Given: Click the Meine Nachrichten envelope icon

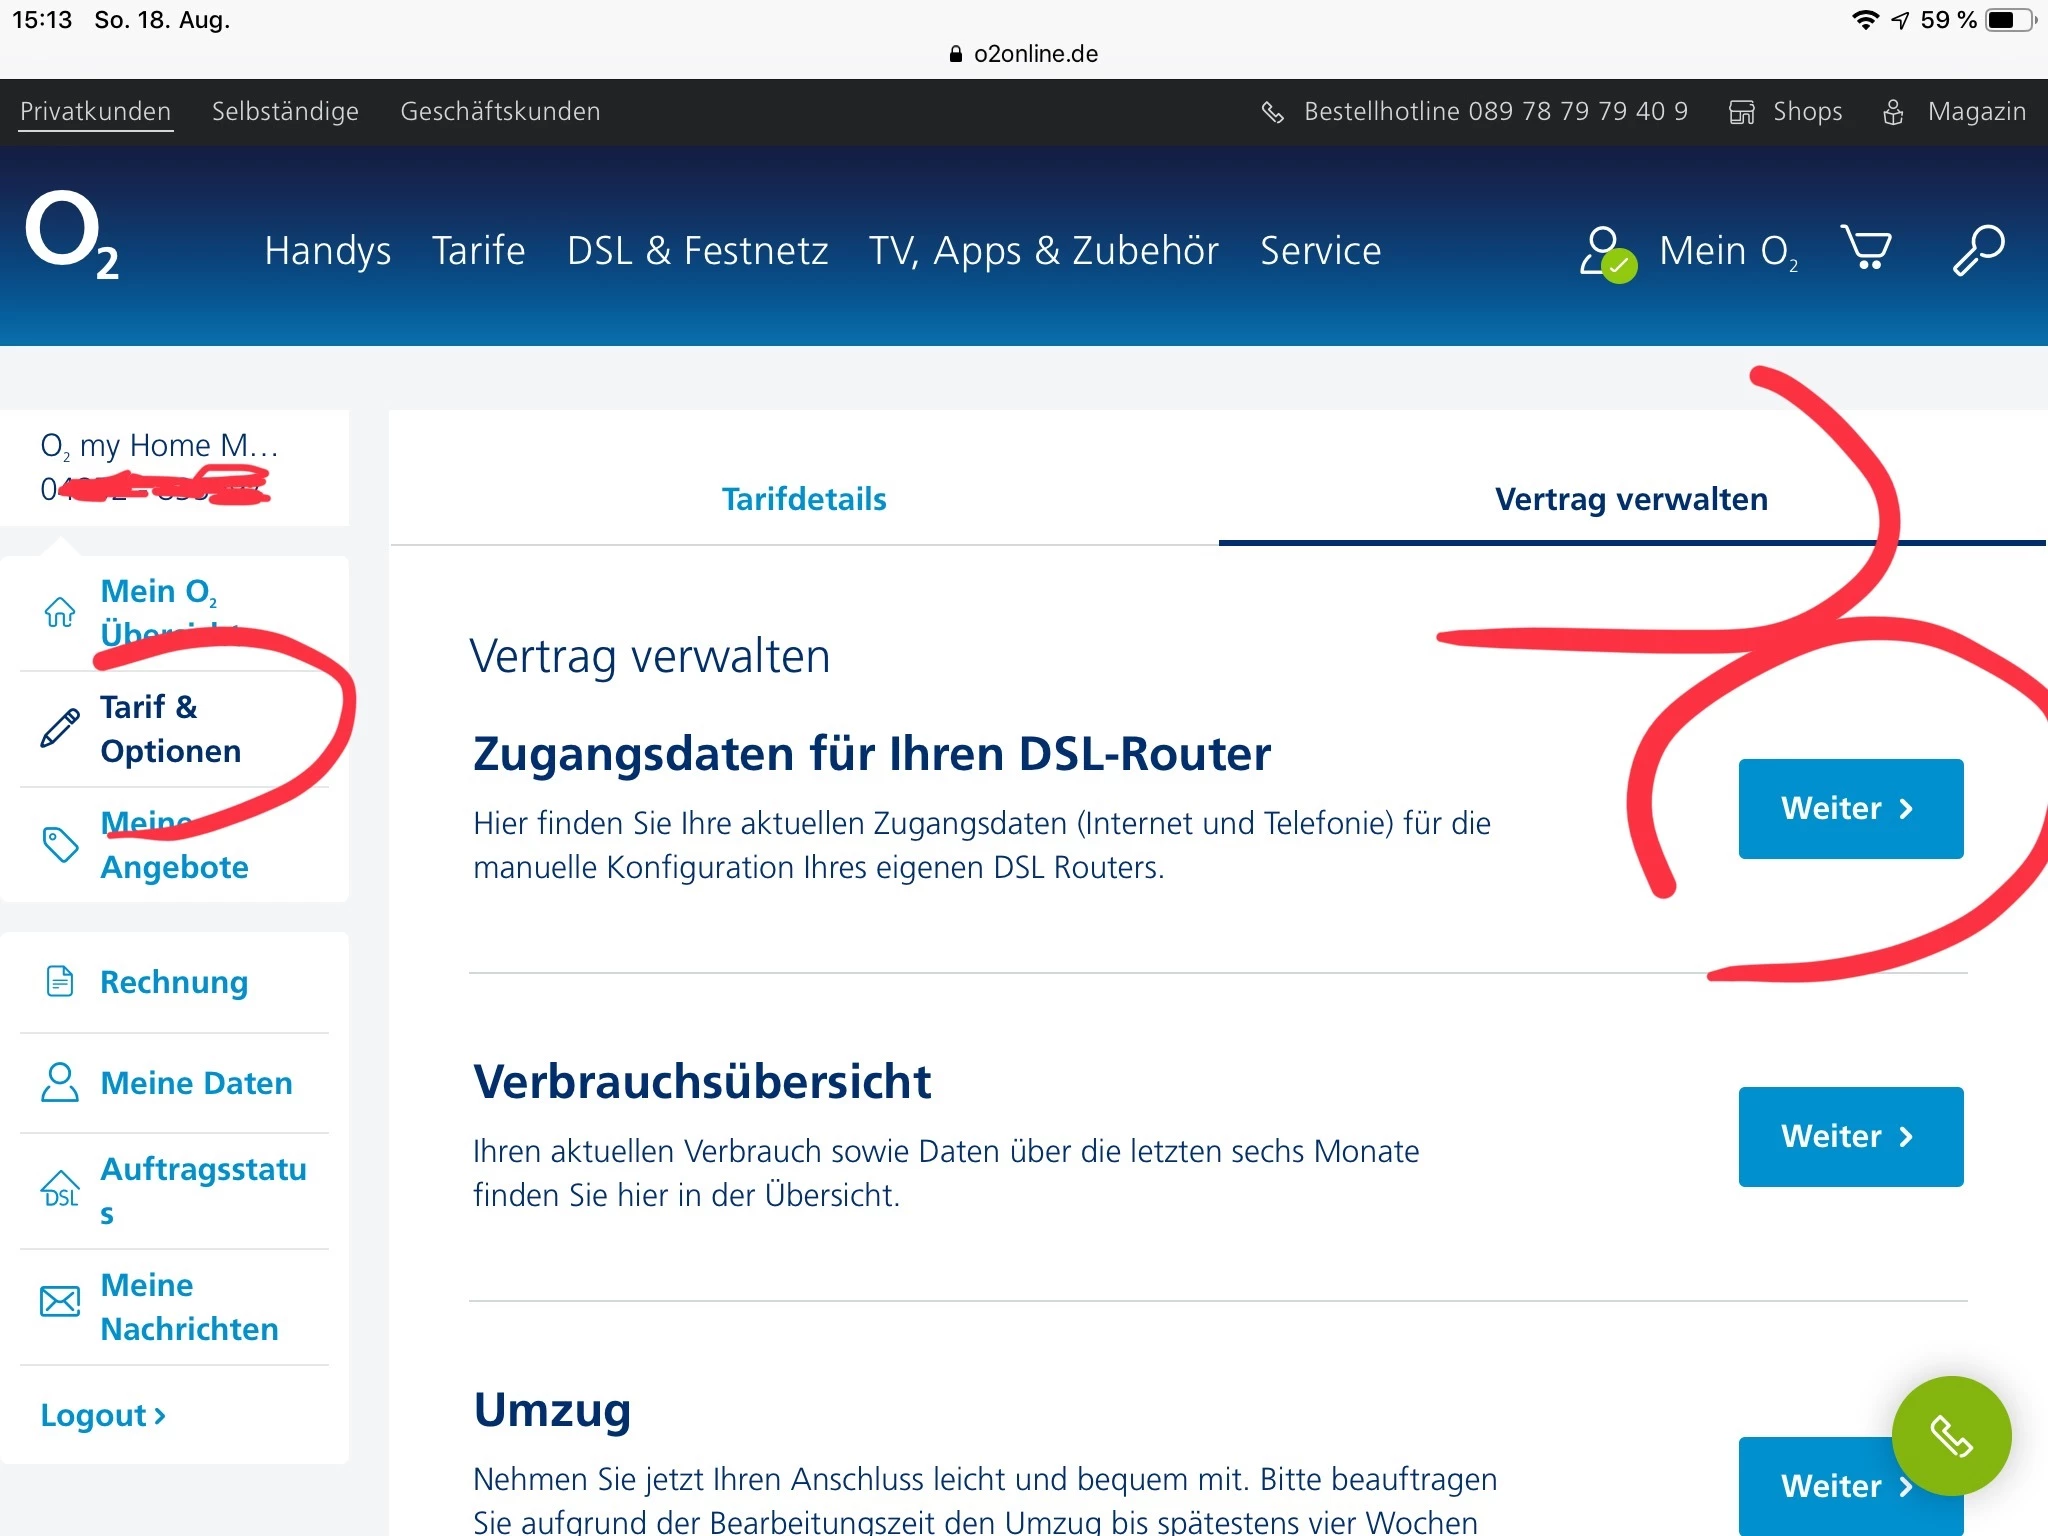Looking at the screenshot, I should (60, 1301).
